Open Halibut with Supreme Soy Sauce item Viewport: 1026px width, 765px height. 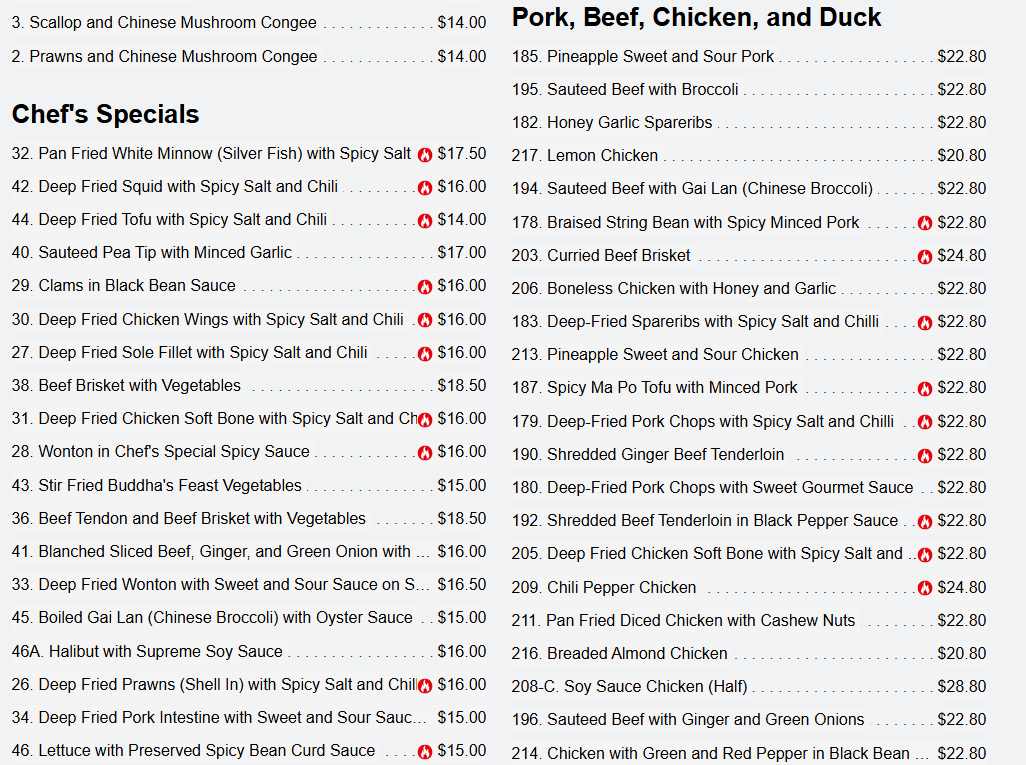249,652
